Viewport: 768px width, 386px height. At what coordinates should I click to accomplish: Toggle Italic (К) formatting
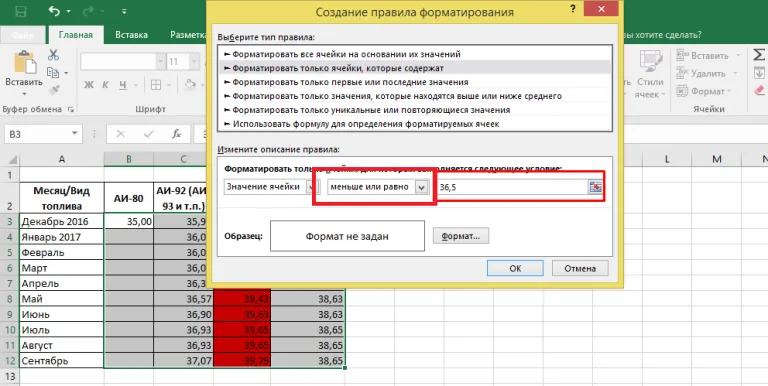coord(105,85)
